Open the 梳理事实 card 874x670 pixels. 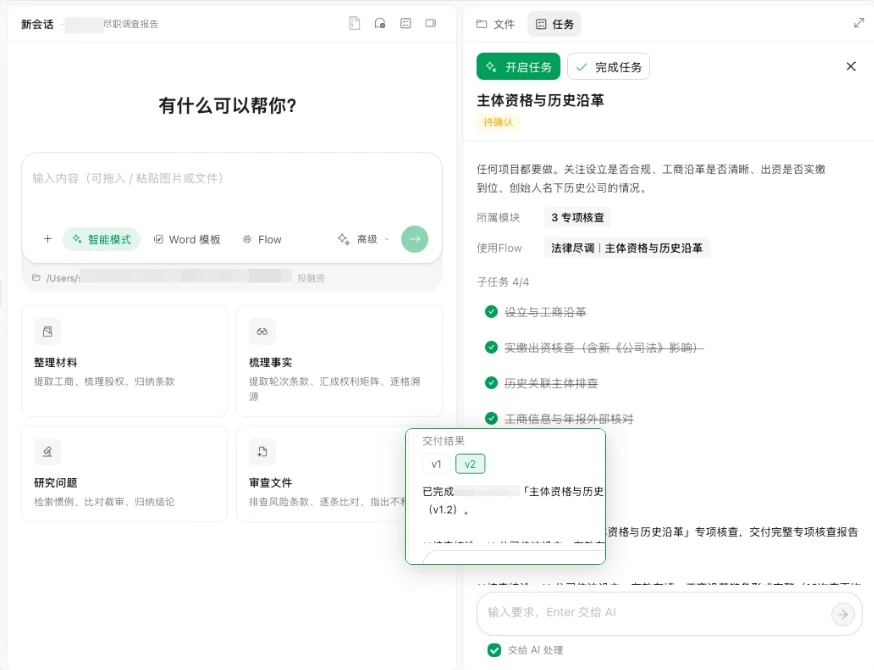click(x=339, y=361)
